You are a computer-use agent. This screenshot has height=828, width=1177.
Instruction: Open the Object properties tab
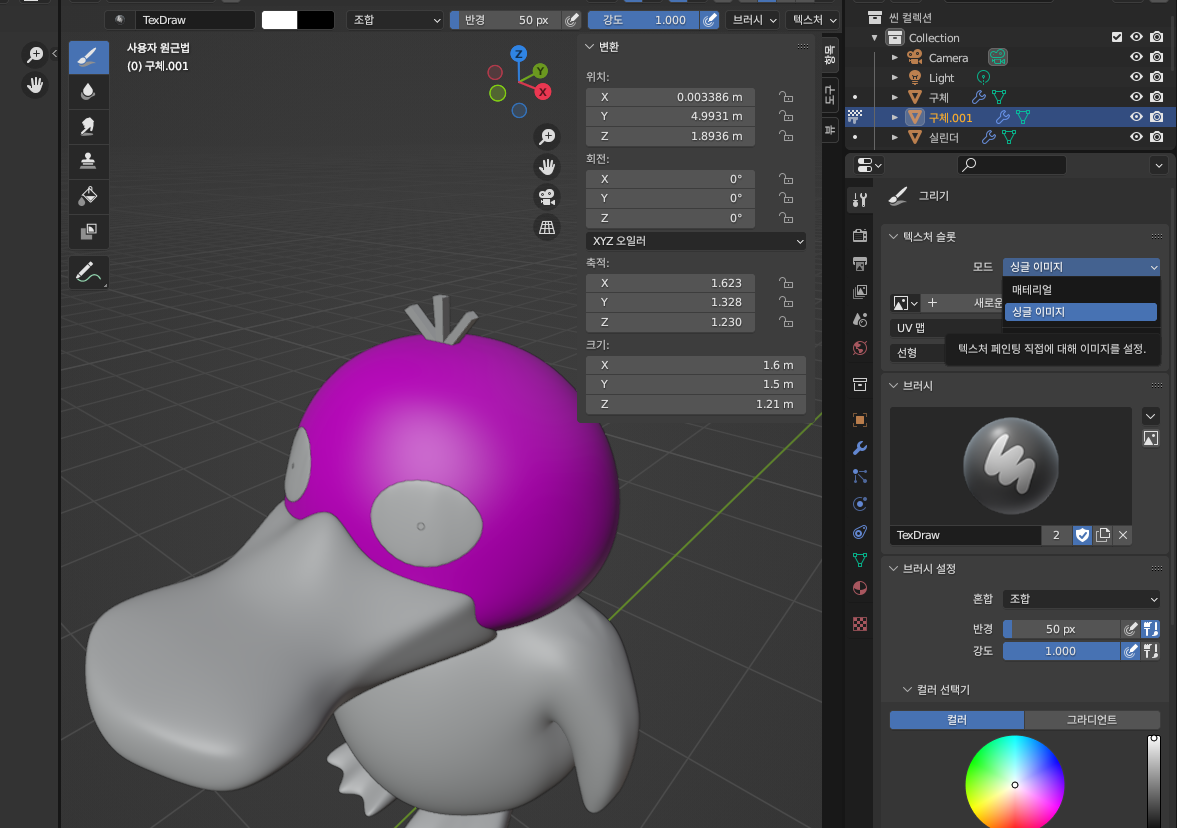tap(859, 420)
